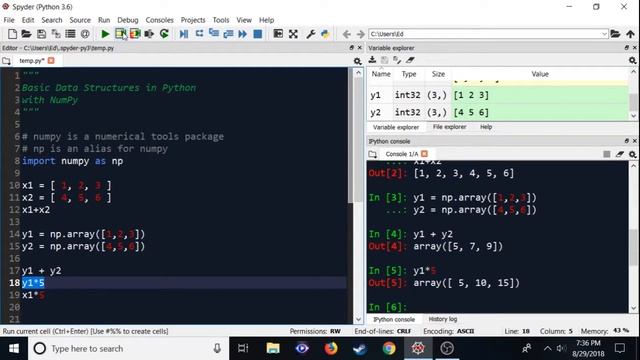The width and height of the screenshot is (640, 360).
Task: Remove all variables eraser icon
Action: point(410,60)
